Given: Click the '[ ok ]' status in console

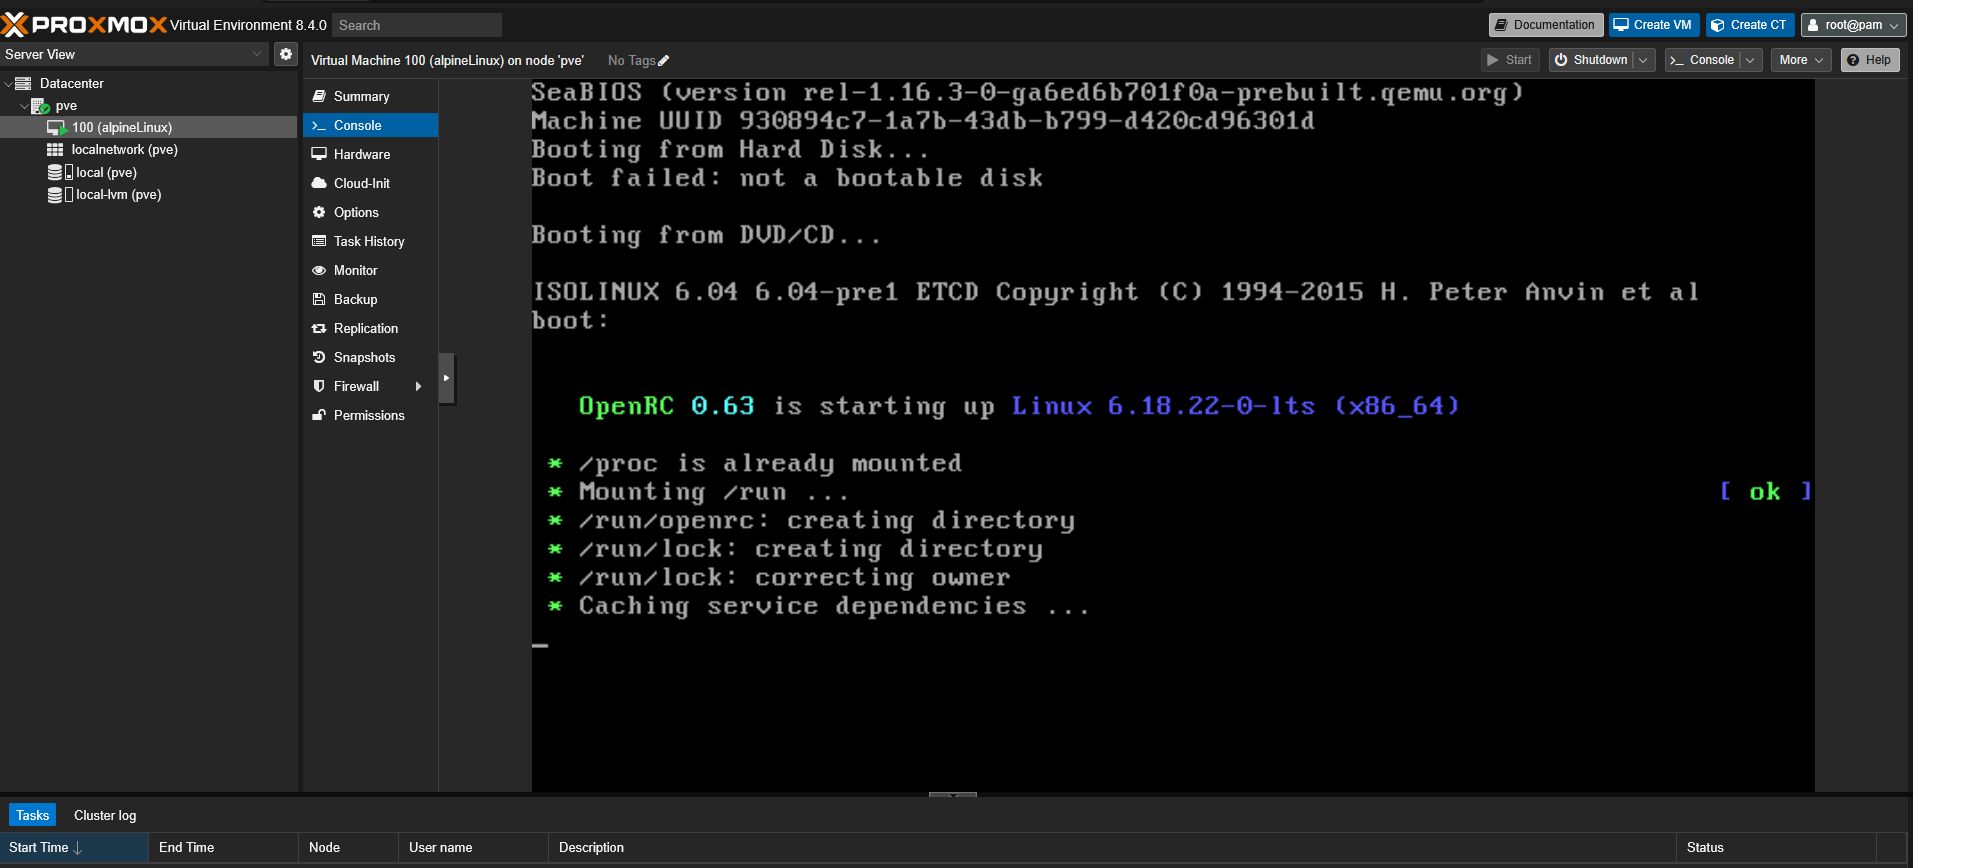Looking at the screenshot, I should [x=1765, y=492].
